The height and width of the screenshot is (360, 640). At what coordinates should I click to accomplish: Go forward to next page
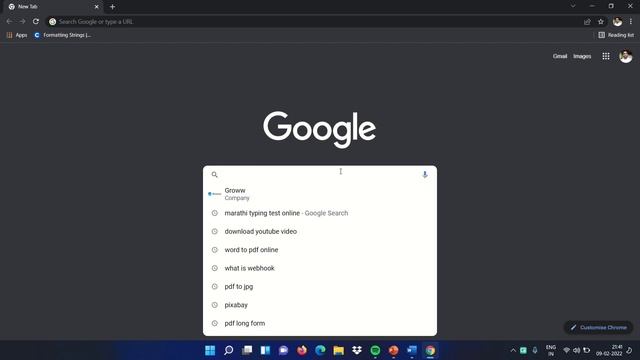tap(22, 22)
